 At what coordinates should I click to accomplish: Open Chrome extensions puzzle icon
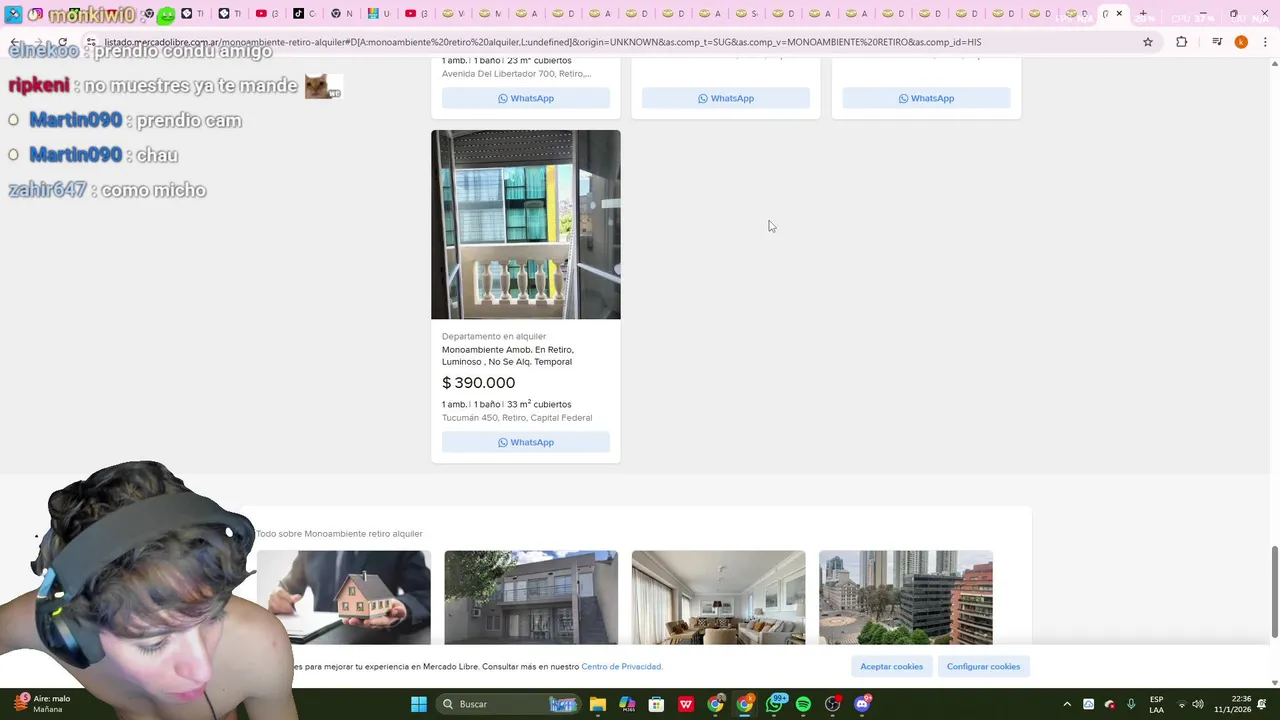click(1182, 42)
